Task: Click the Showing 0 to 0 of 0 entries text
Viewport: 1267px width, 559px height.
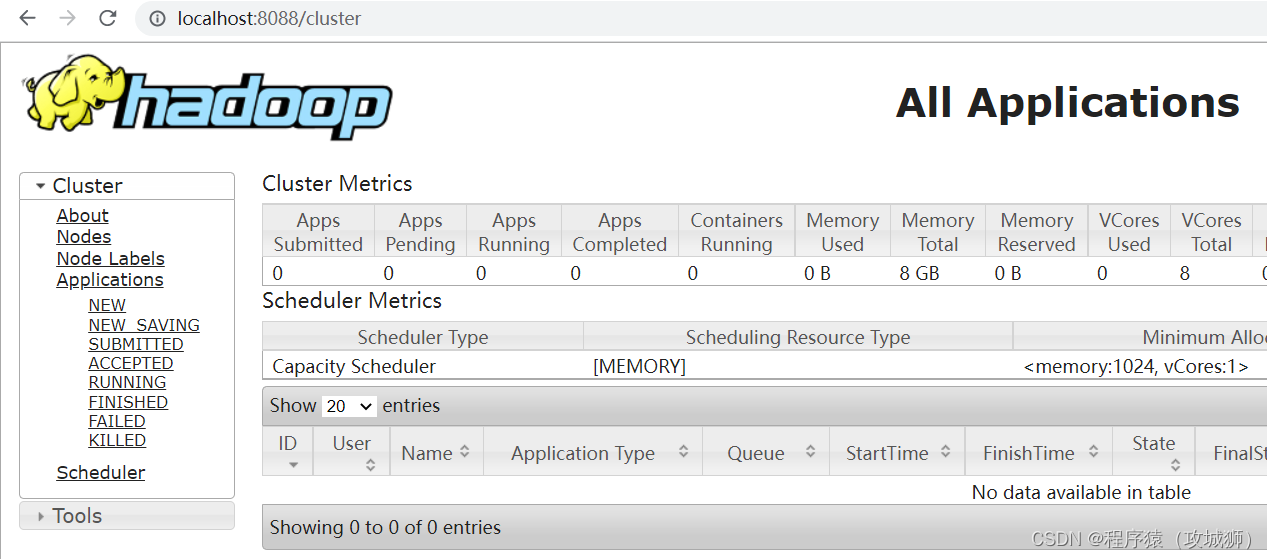Action: pos(386,527)
